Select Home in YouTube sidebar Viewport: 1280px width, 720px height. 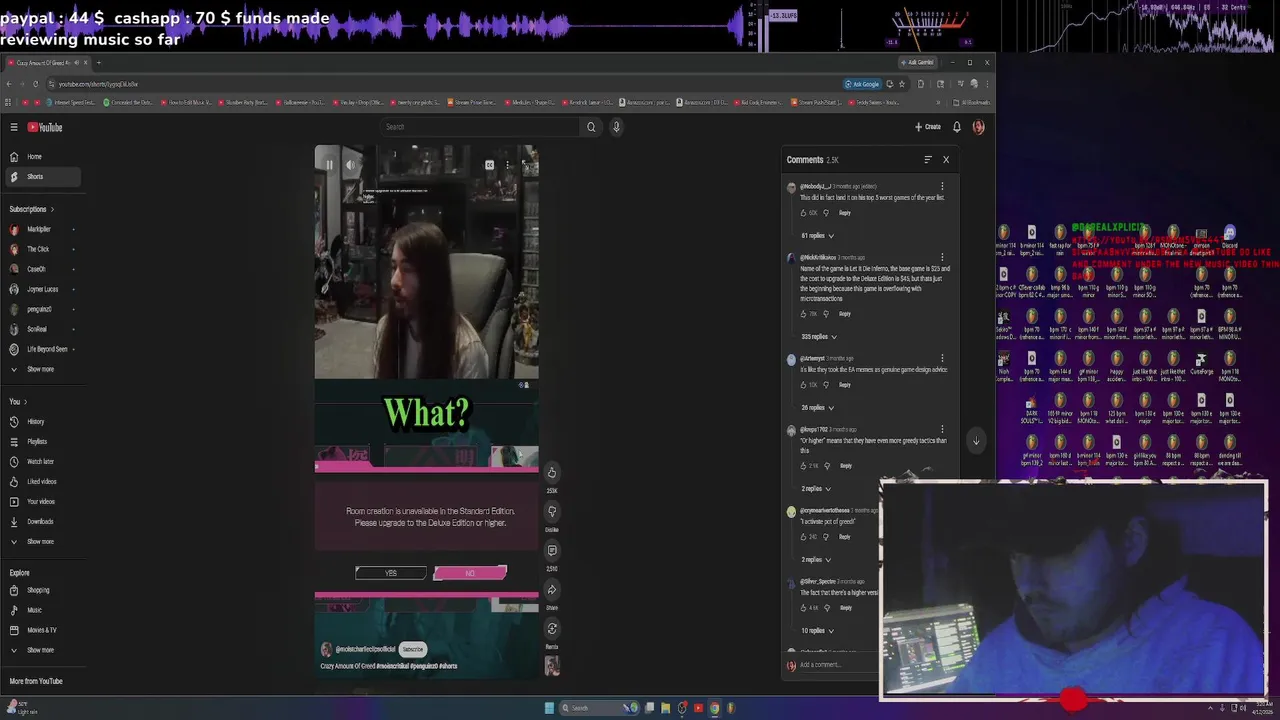pos(41,157)
